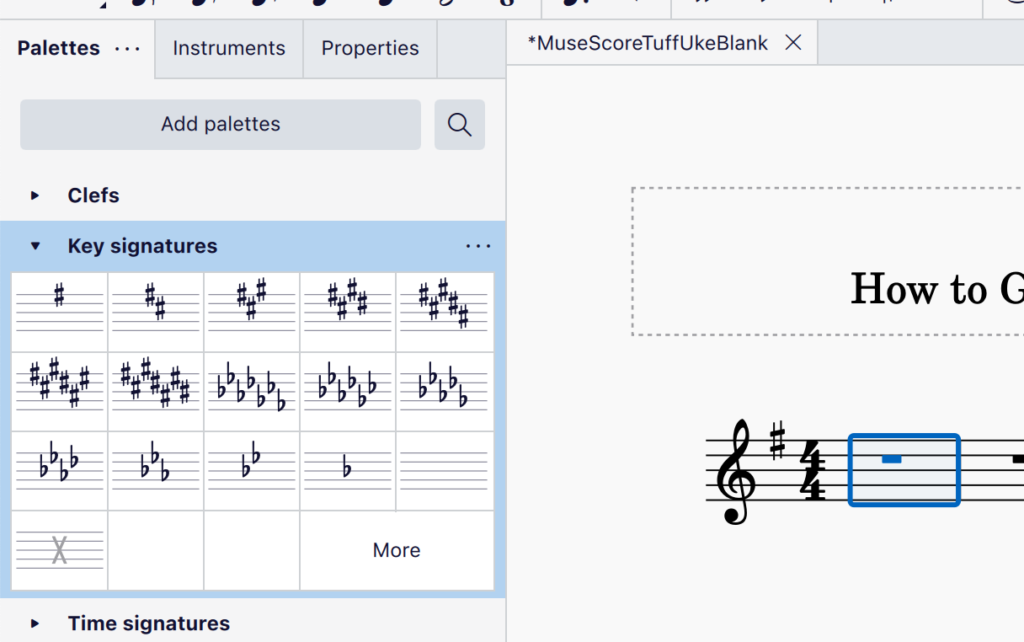Switch to the Instruments tab
This screenshot has width=1024, height=642.
[x=228, y=47]
